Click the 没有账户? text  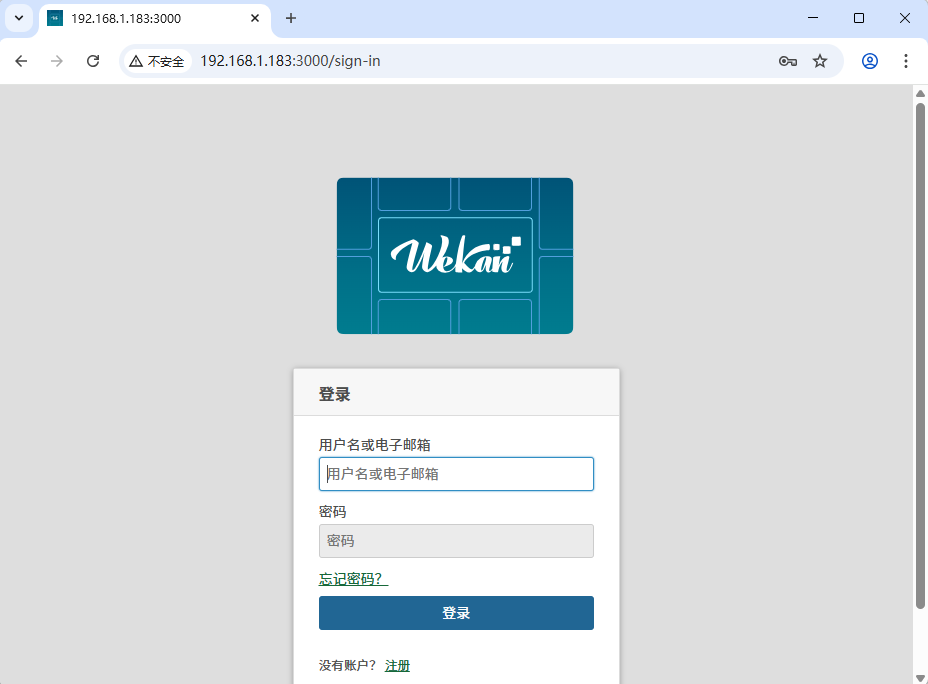[347, 666]
